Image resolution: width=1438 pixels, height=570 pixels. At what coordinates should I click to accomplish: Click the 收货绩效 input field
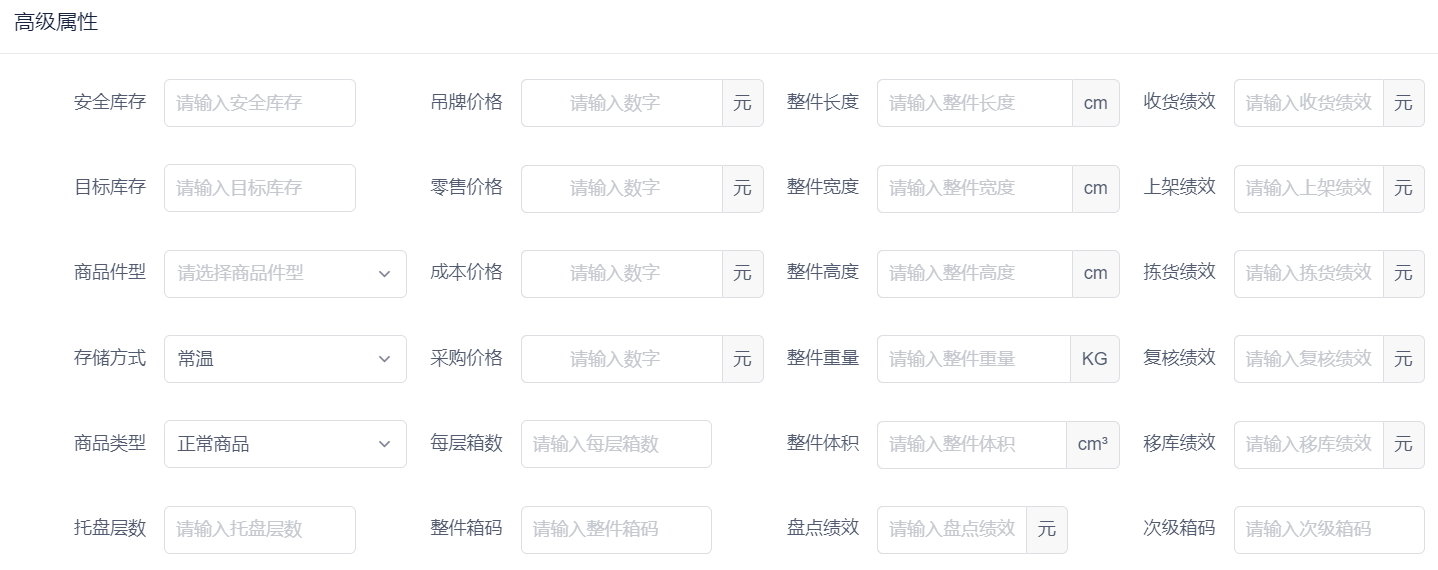pos(1309,103)
